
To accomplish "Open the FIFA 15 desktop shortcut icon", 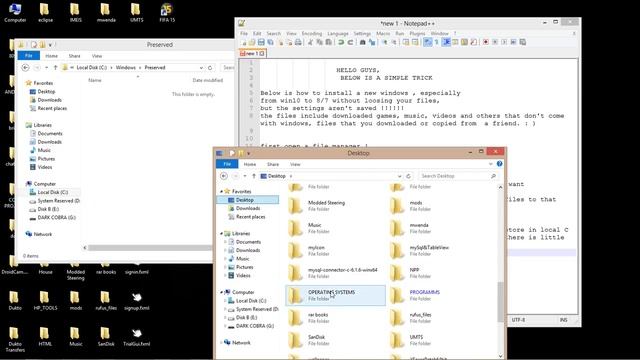I will tap(167, 12).
